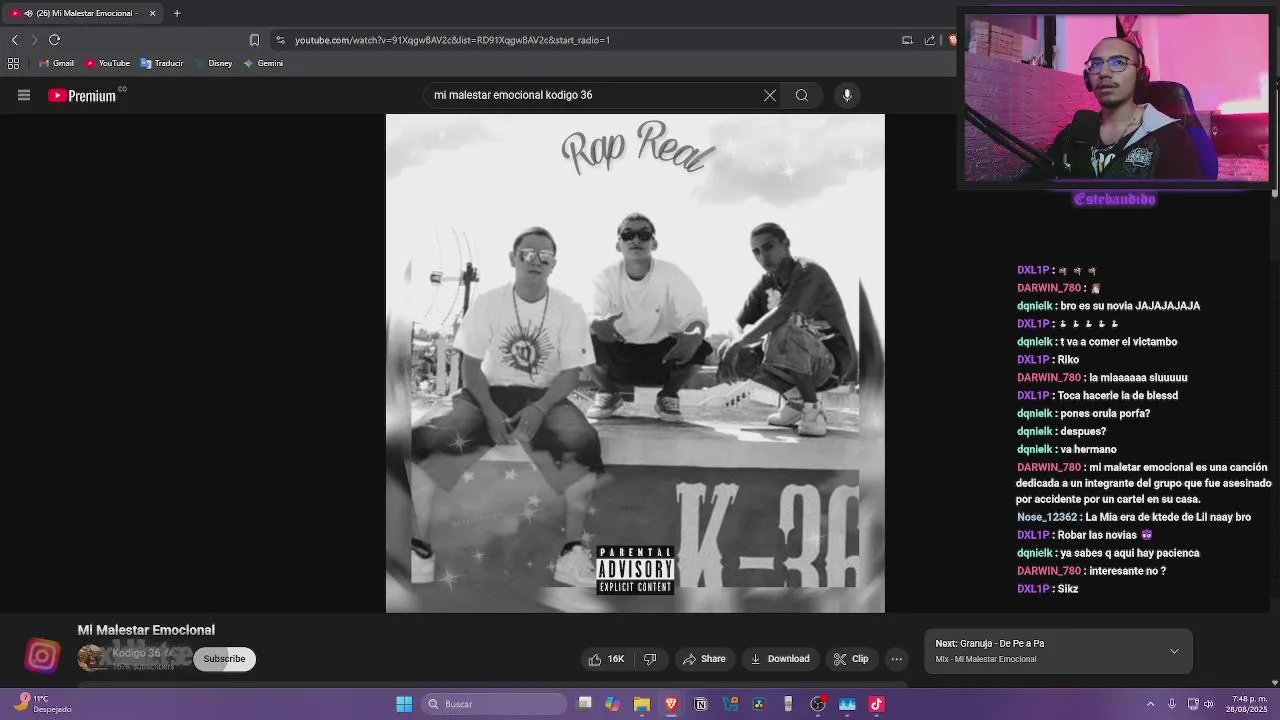Click the tray microphone icon
Image resolution: width=1280 pixels, height=720 pixels.
click(1171, 704)
